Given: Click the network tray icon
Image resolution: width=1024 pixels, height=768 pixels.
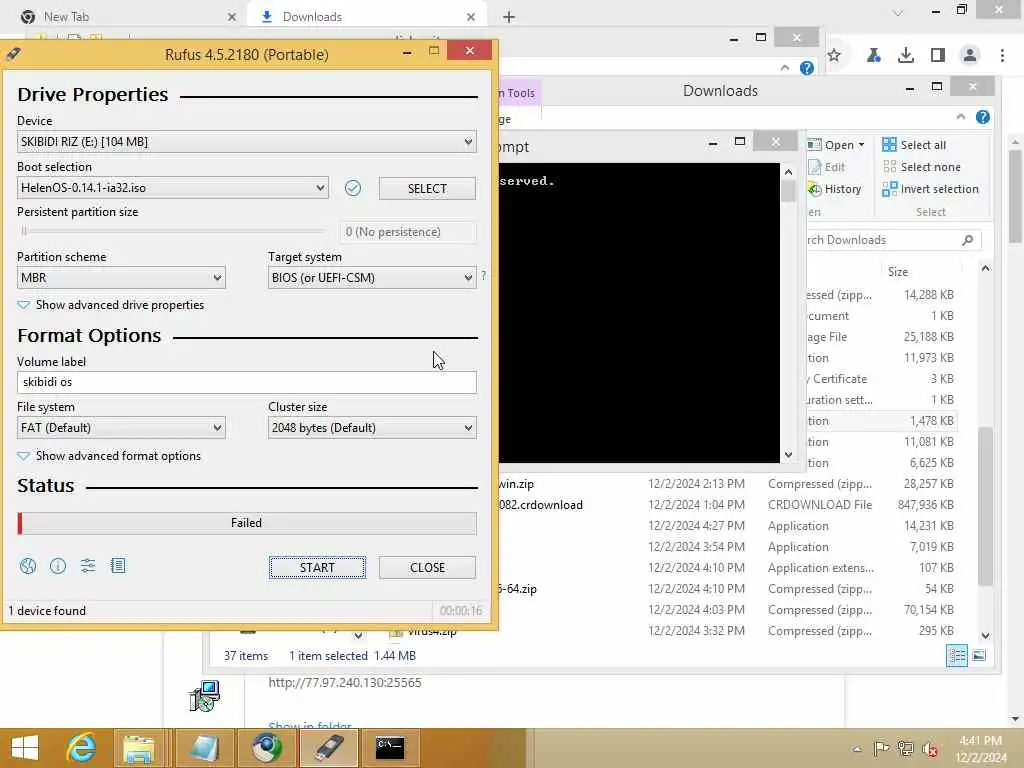Looking at the screenshot, I should [x=905, y=749].
